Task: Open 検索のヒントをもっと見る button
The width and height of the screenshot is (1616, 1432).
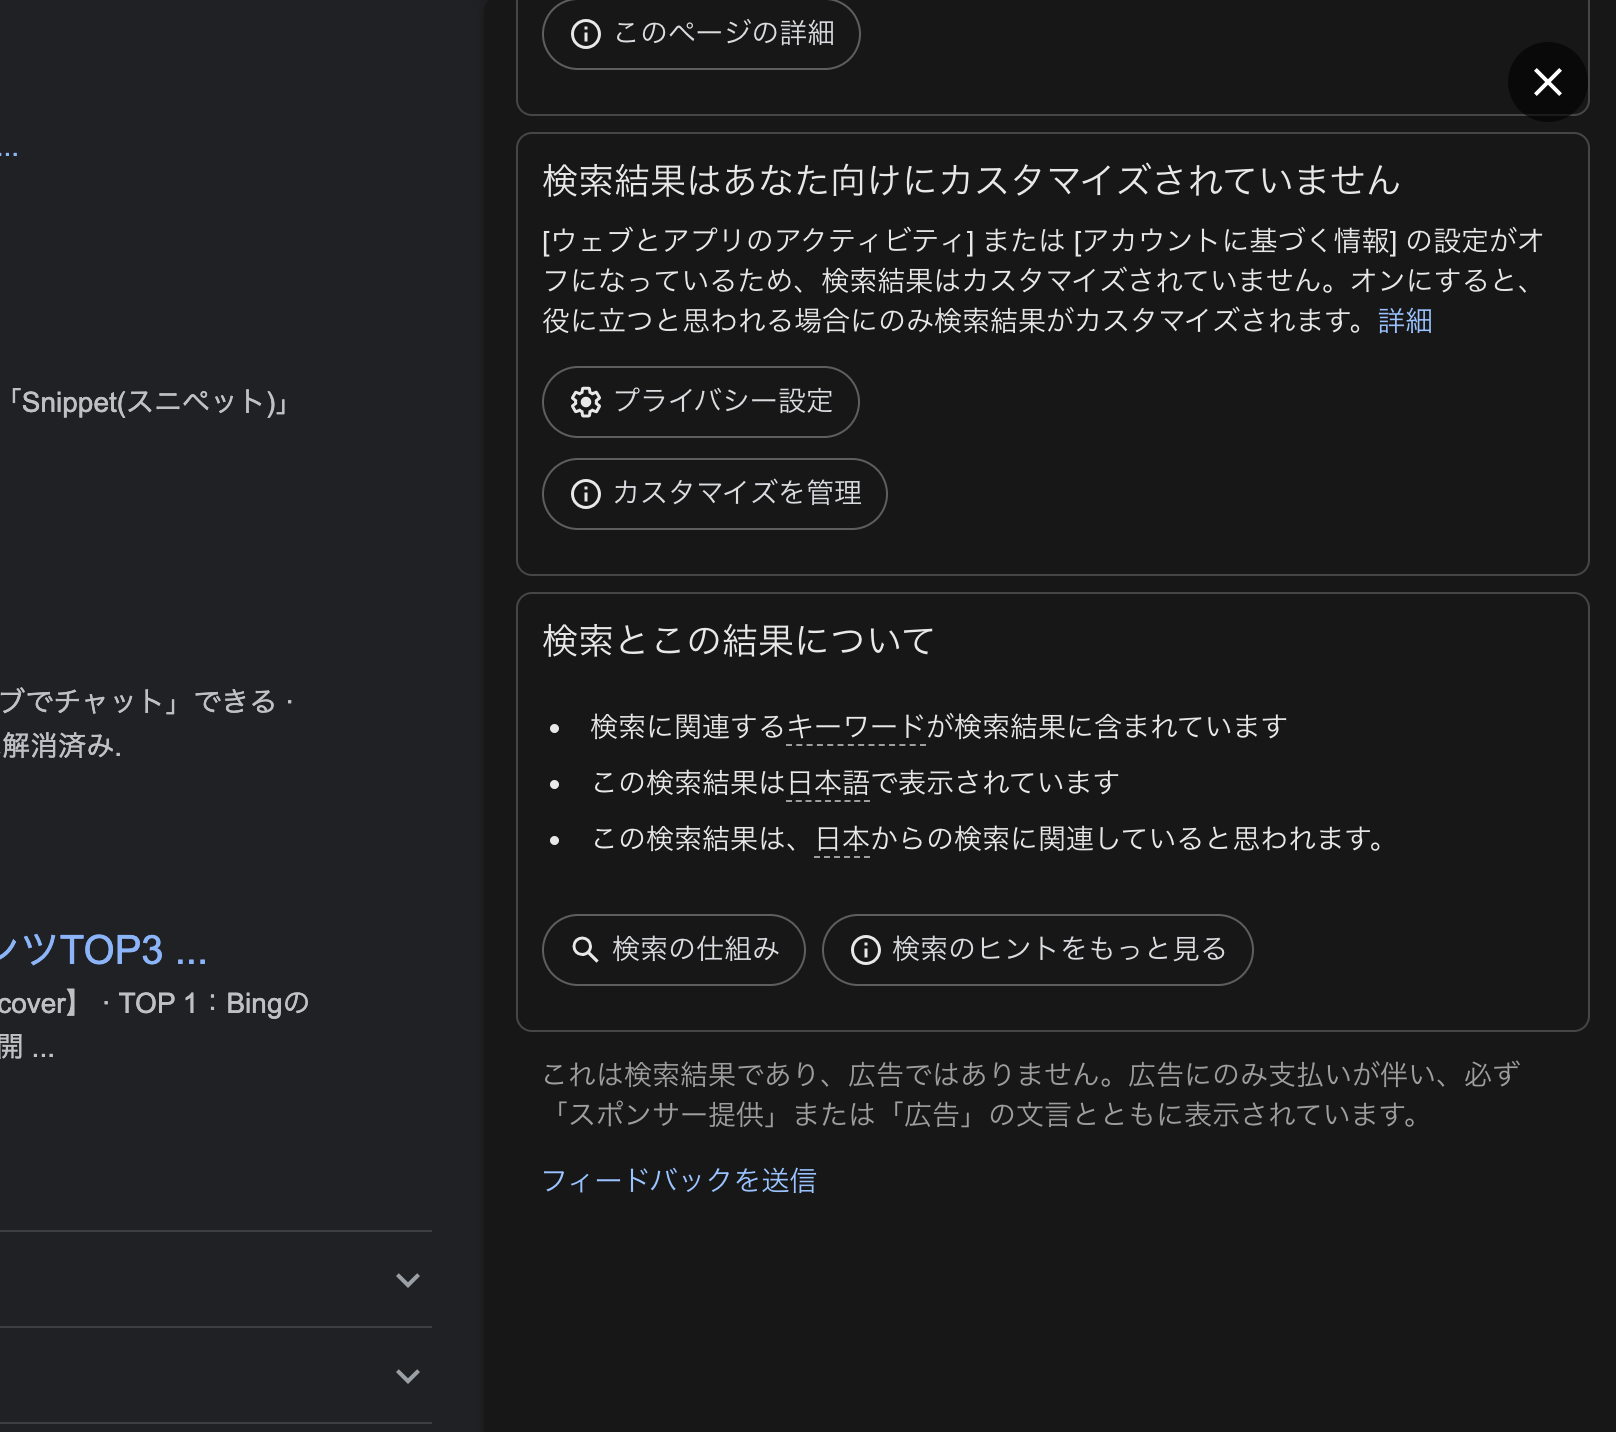Action: tap(1037, 950)
